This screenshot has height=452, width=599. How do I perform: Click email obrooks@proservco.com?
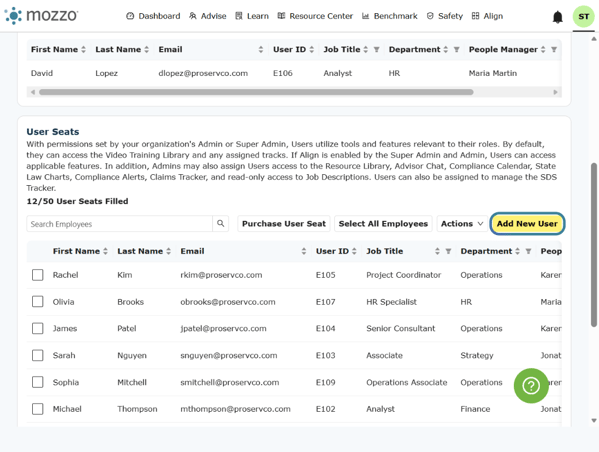tap(228, 302)
